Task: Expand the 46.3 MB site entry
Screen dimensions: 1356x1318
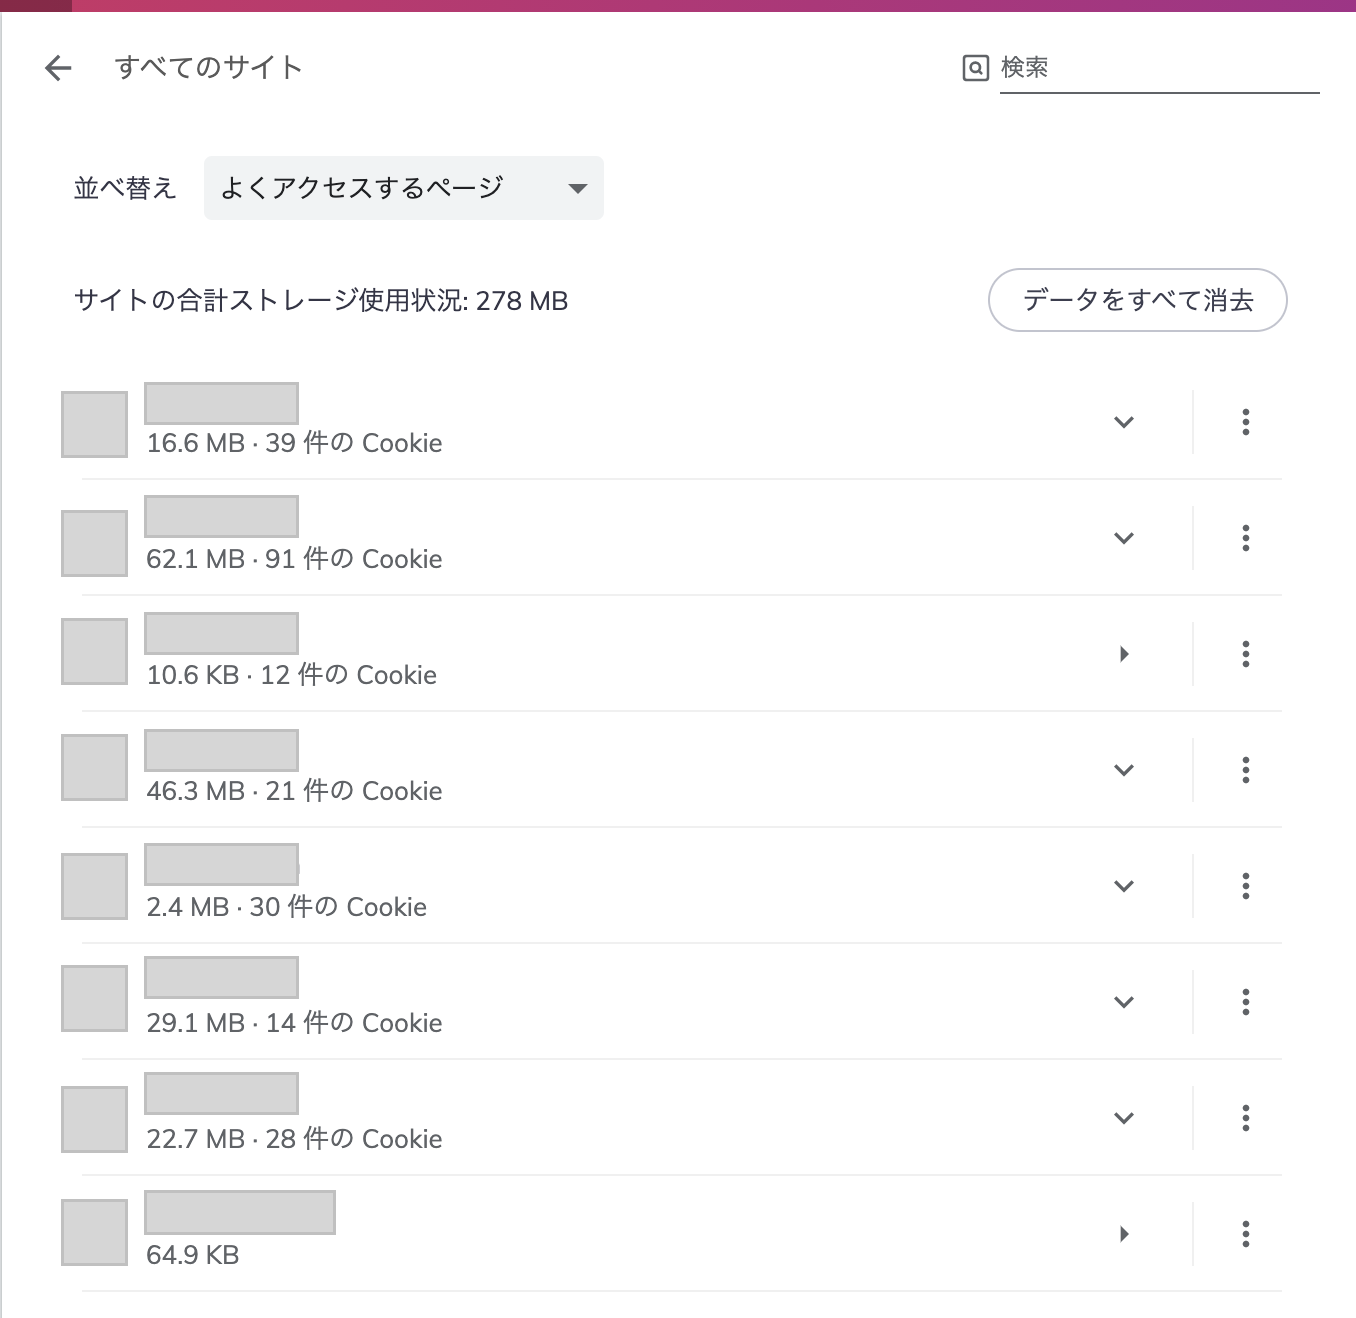Action: 1124,770
